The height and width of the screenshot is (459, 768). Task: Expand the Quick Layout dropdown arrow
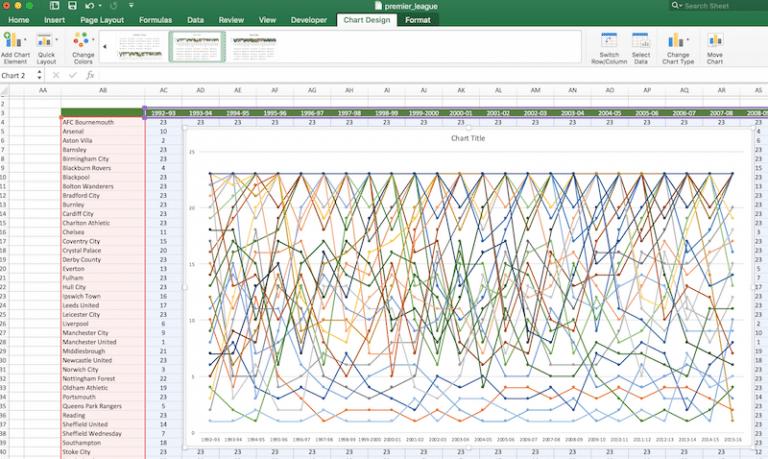(x=56, y=39)
